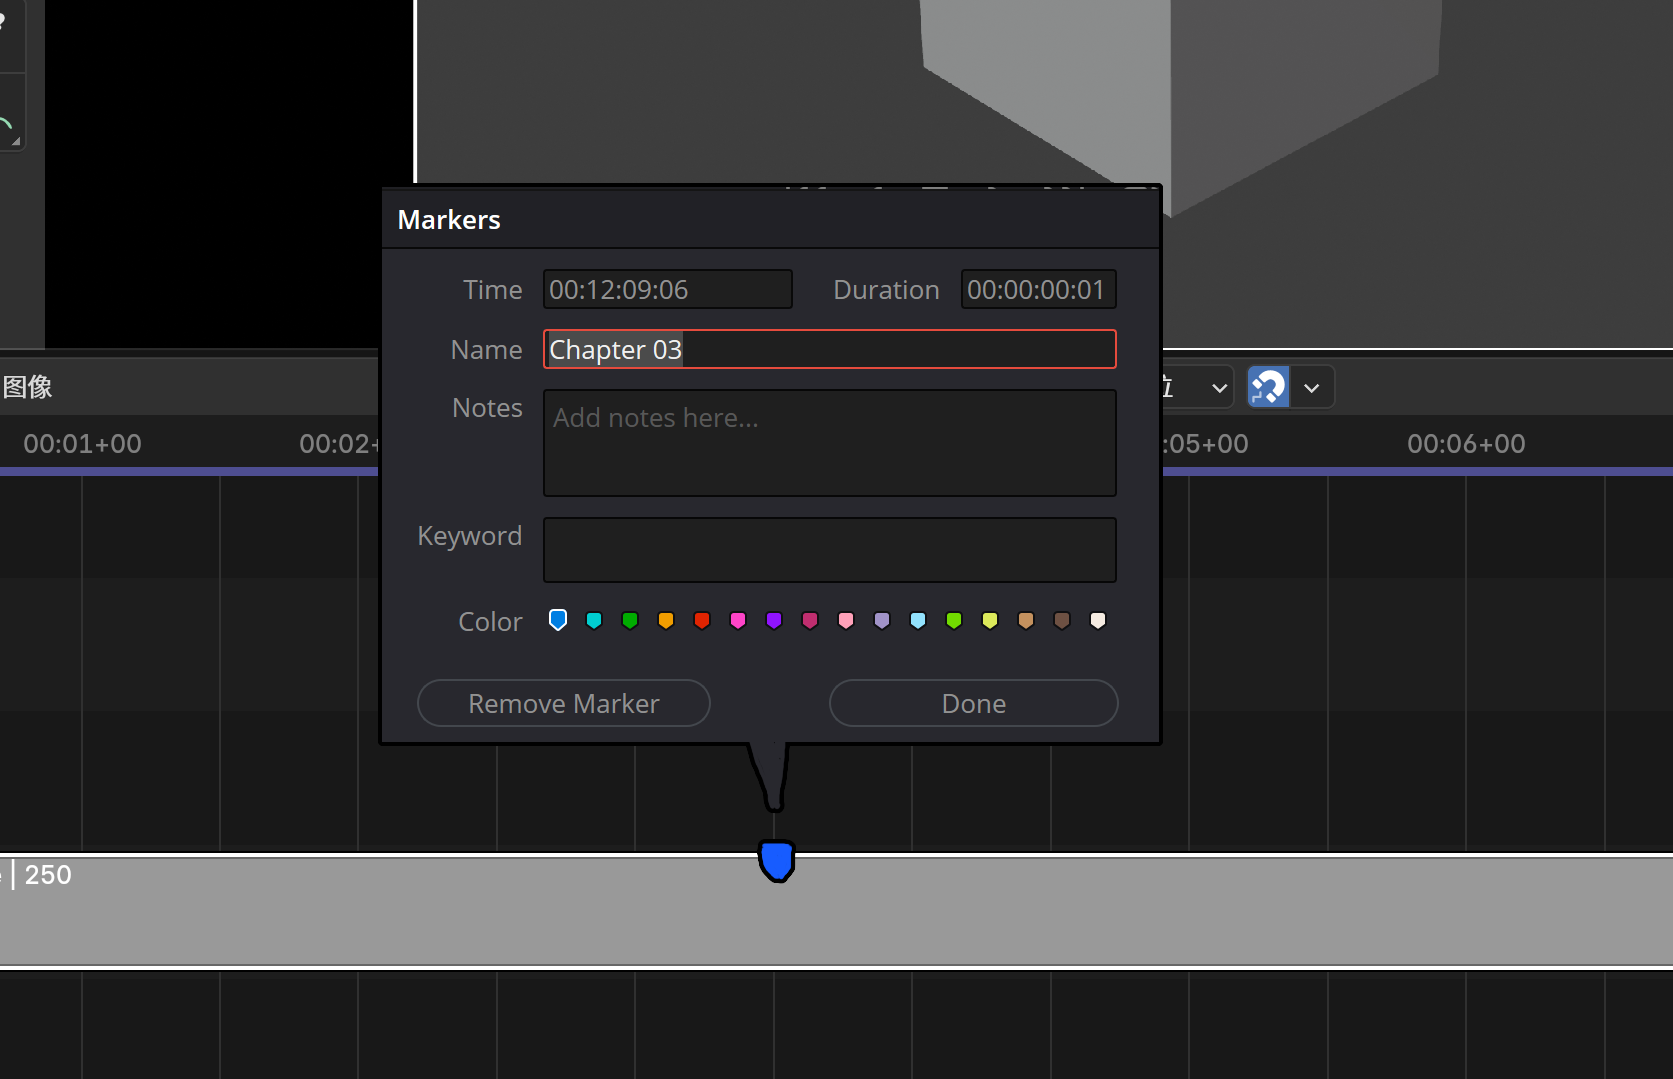Click the Remove Marker button
1673x1079 pixels.
(x=564, y=703)
